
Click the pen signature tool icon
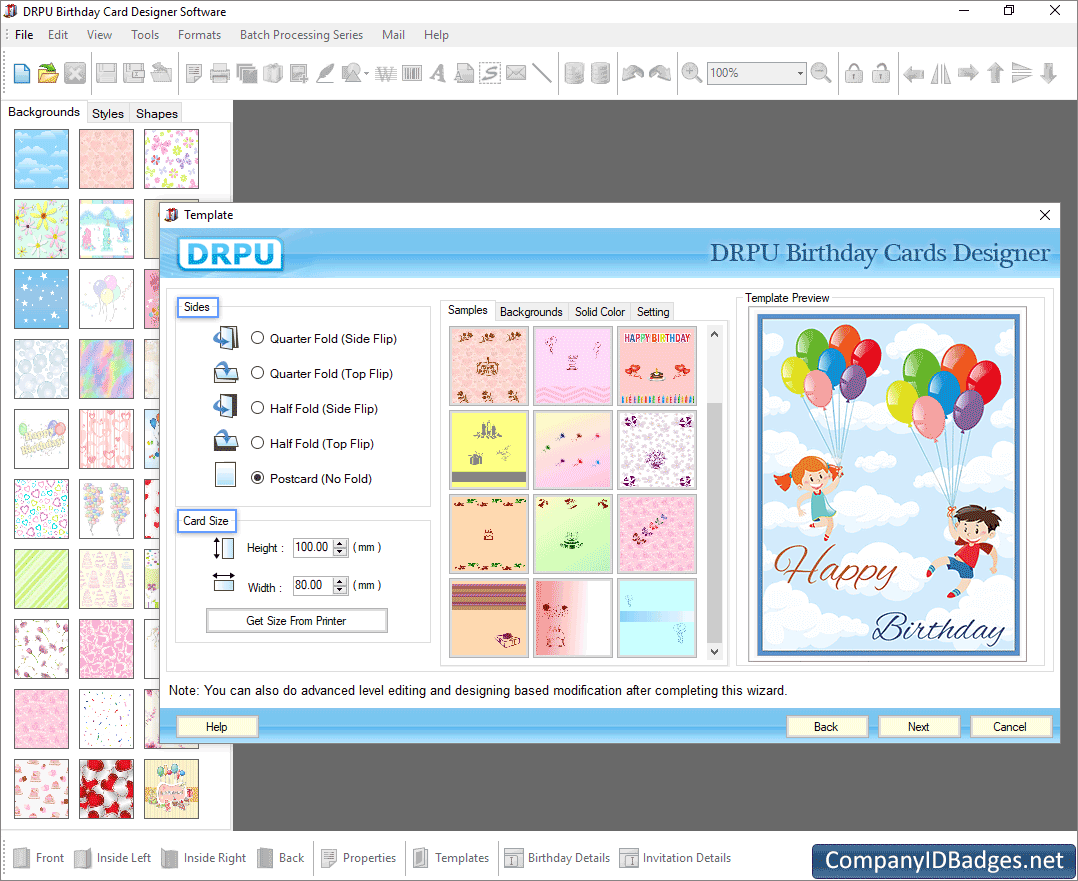point(324,73)
